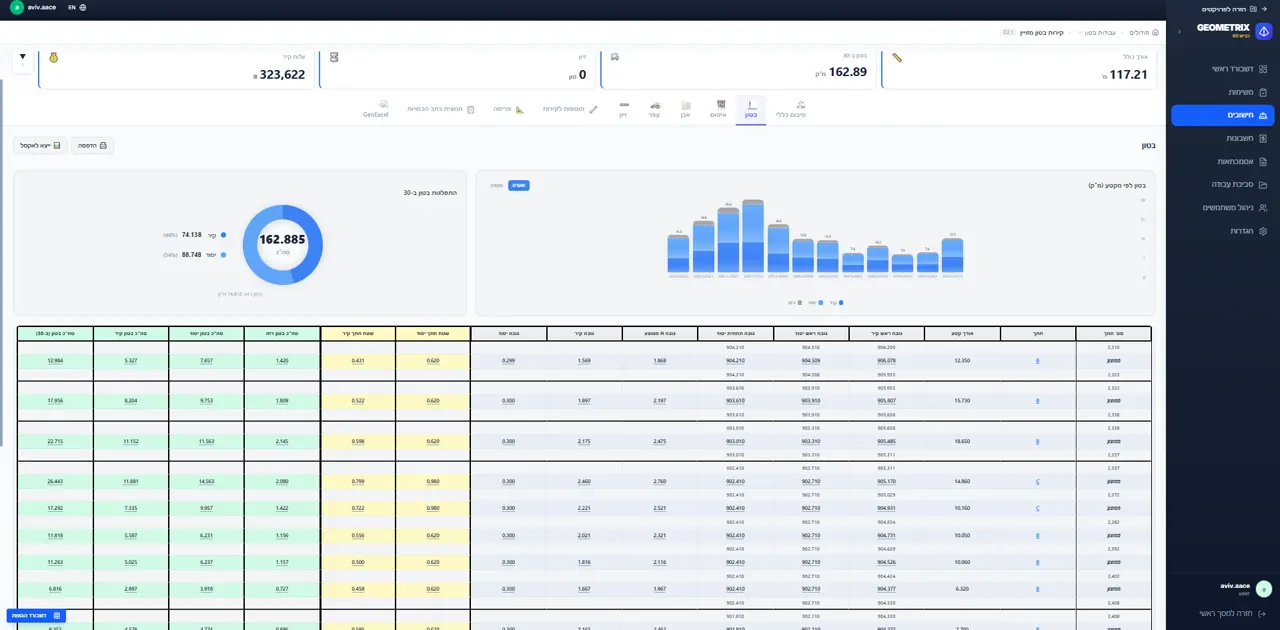Collapse the summary cards with arrow button
Viewport: 1280px width, 630px height.
(x=23, y=57)
